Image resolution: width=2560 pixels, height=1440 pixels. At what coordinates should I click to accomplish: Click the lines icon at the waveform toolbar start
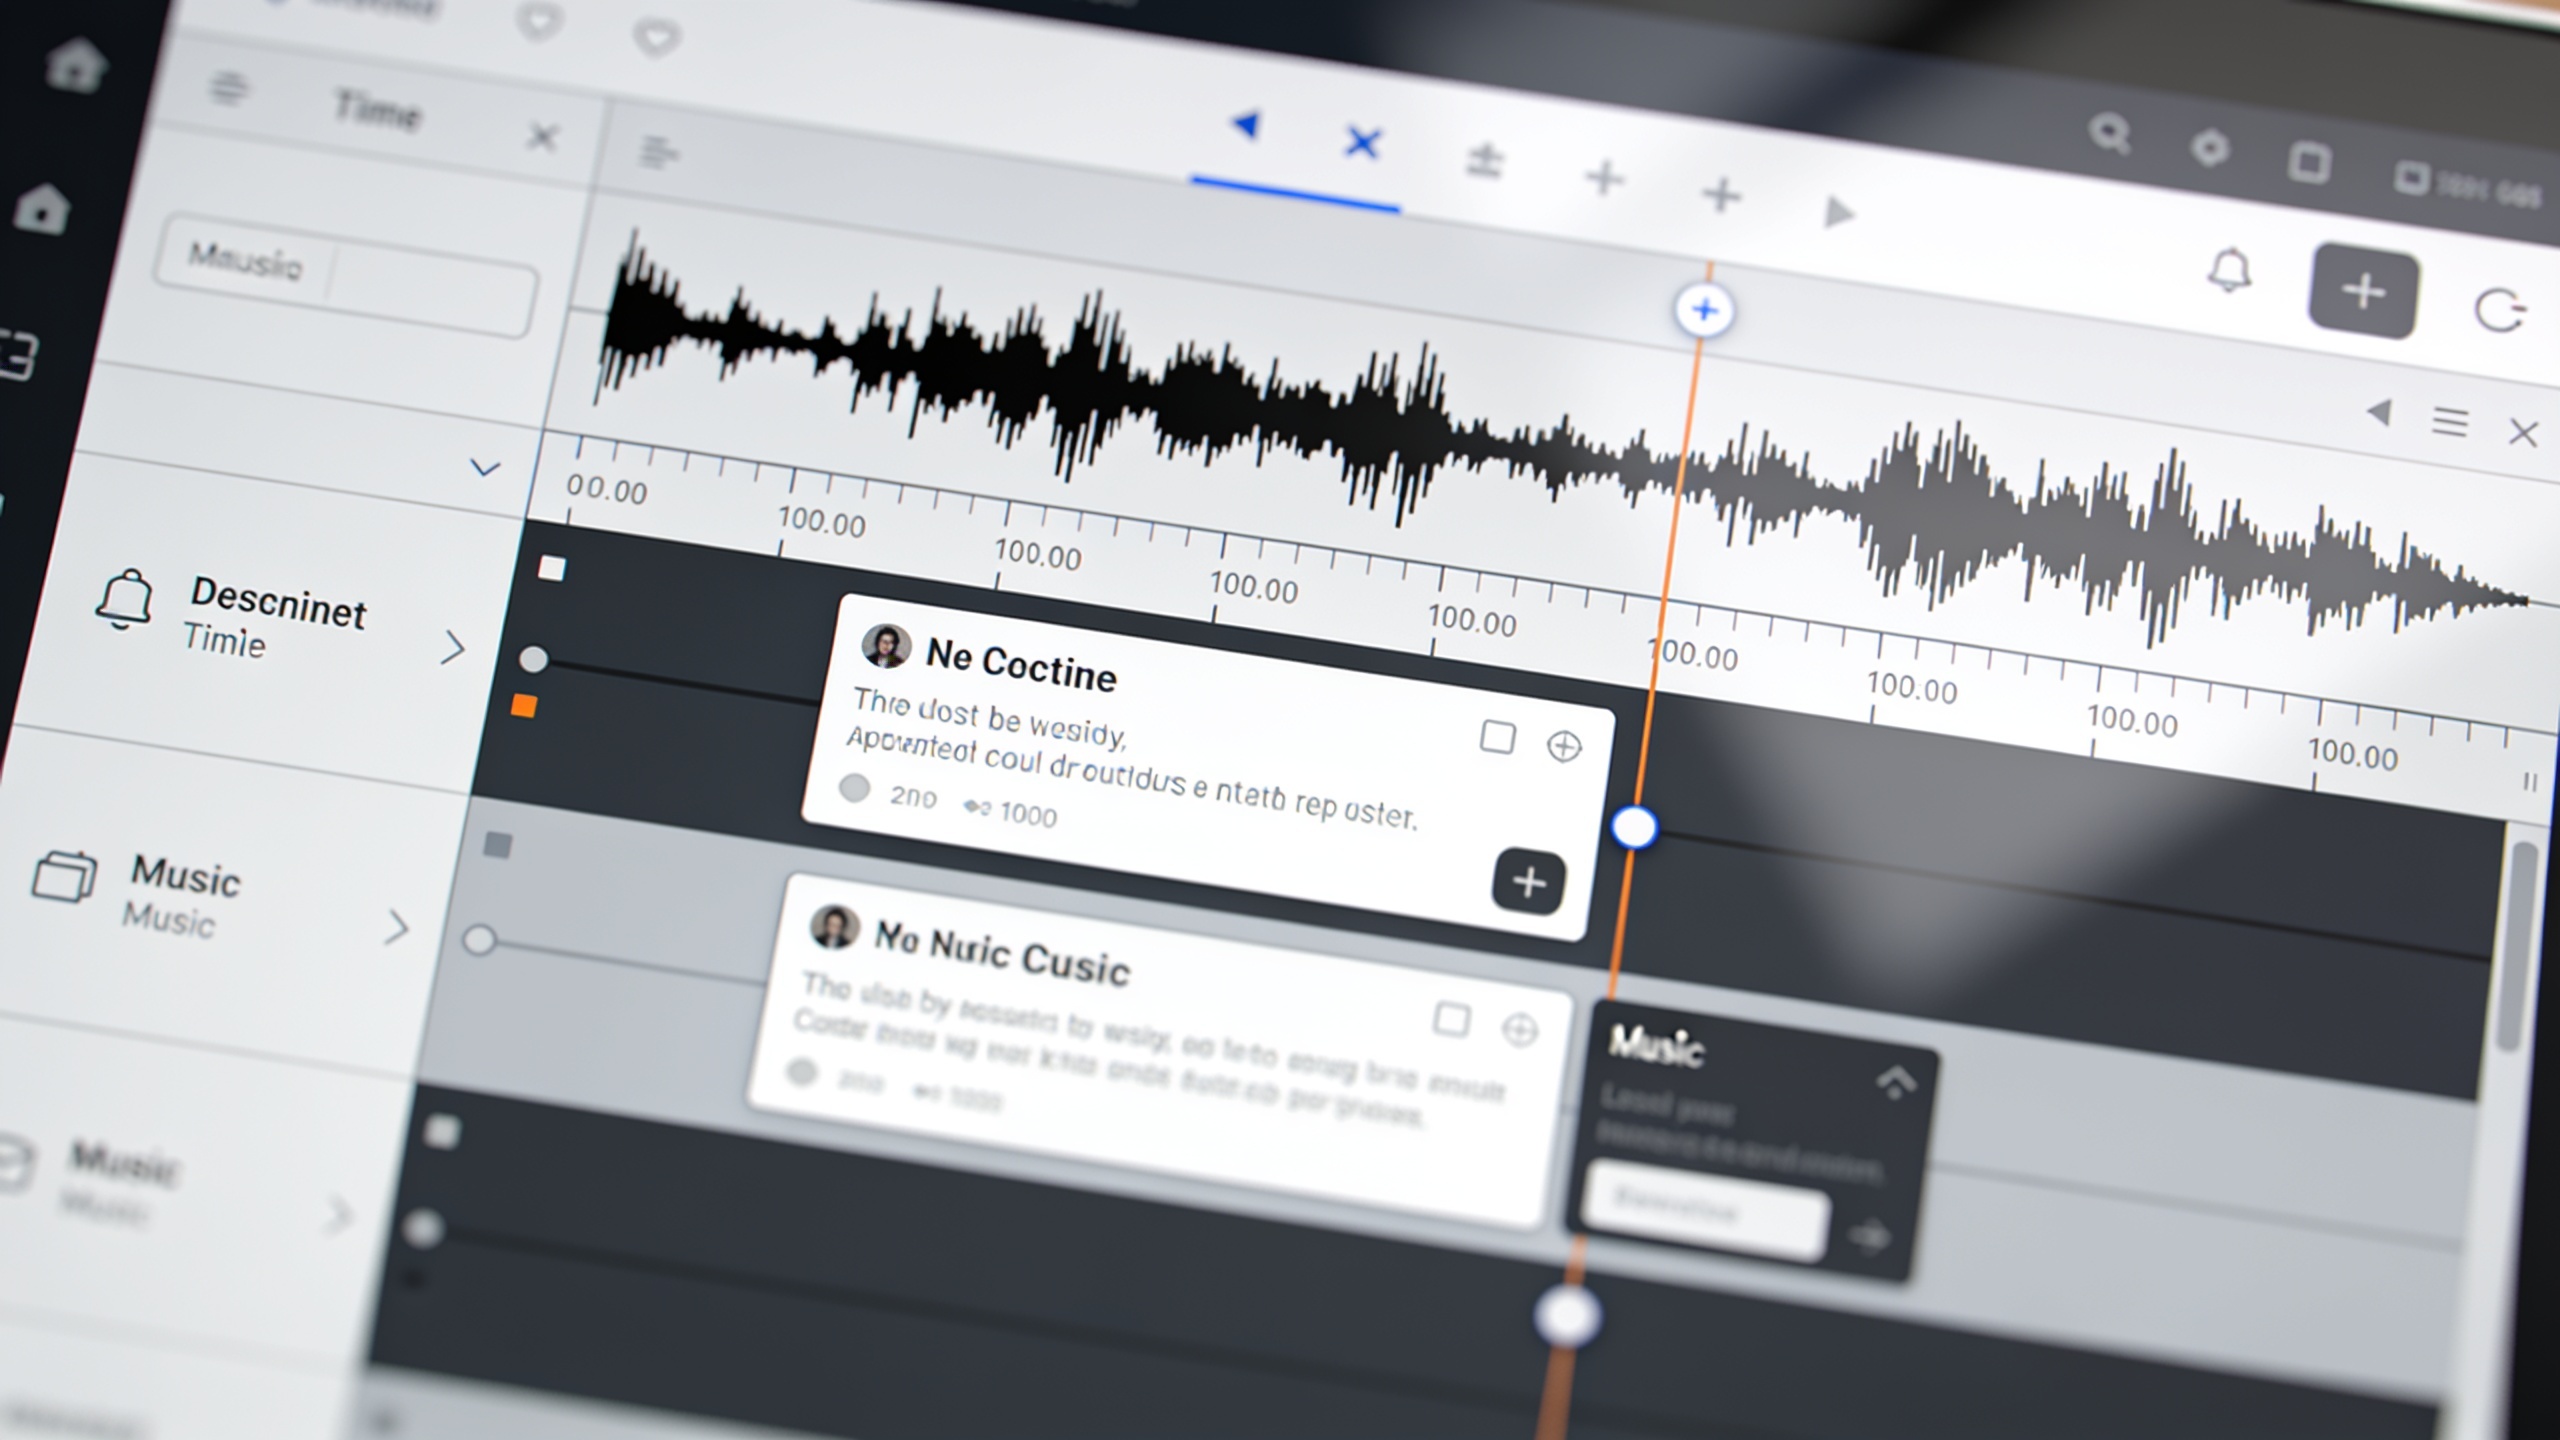click(658, 153)
